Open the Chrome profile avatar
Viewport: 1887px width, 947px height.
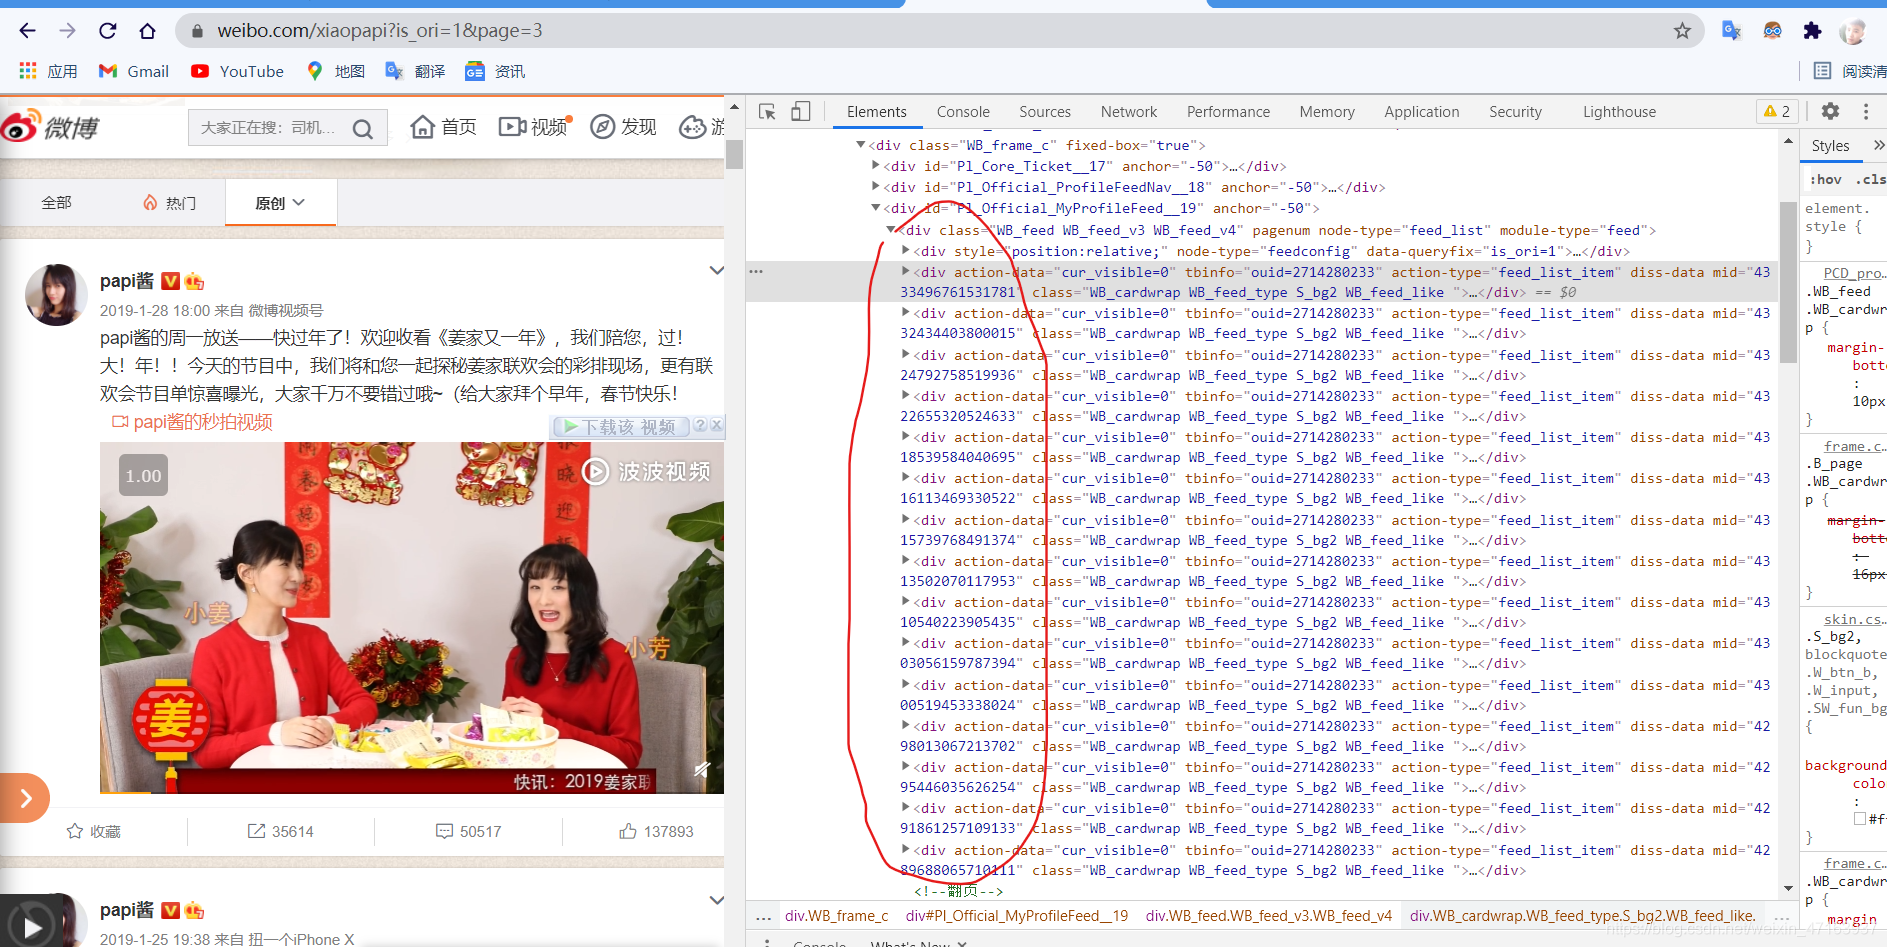click(1852, 31)
